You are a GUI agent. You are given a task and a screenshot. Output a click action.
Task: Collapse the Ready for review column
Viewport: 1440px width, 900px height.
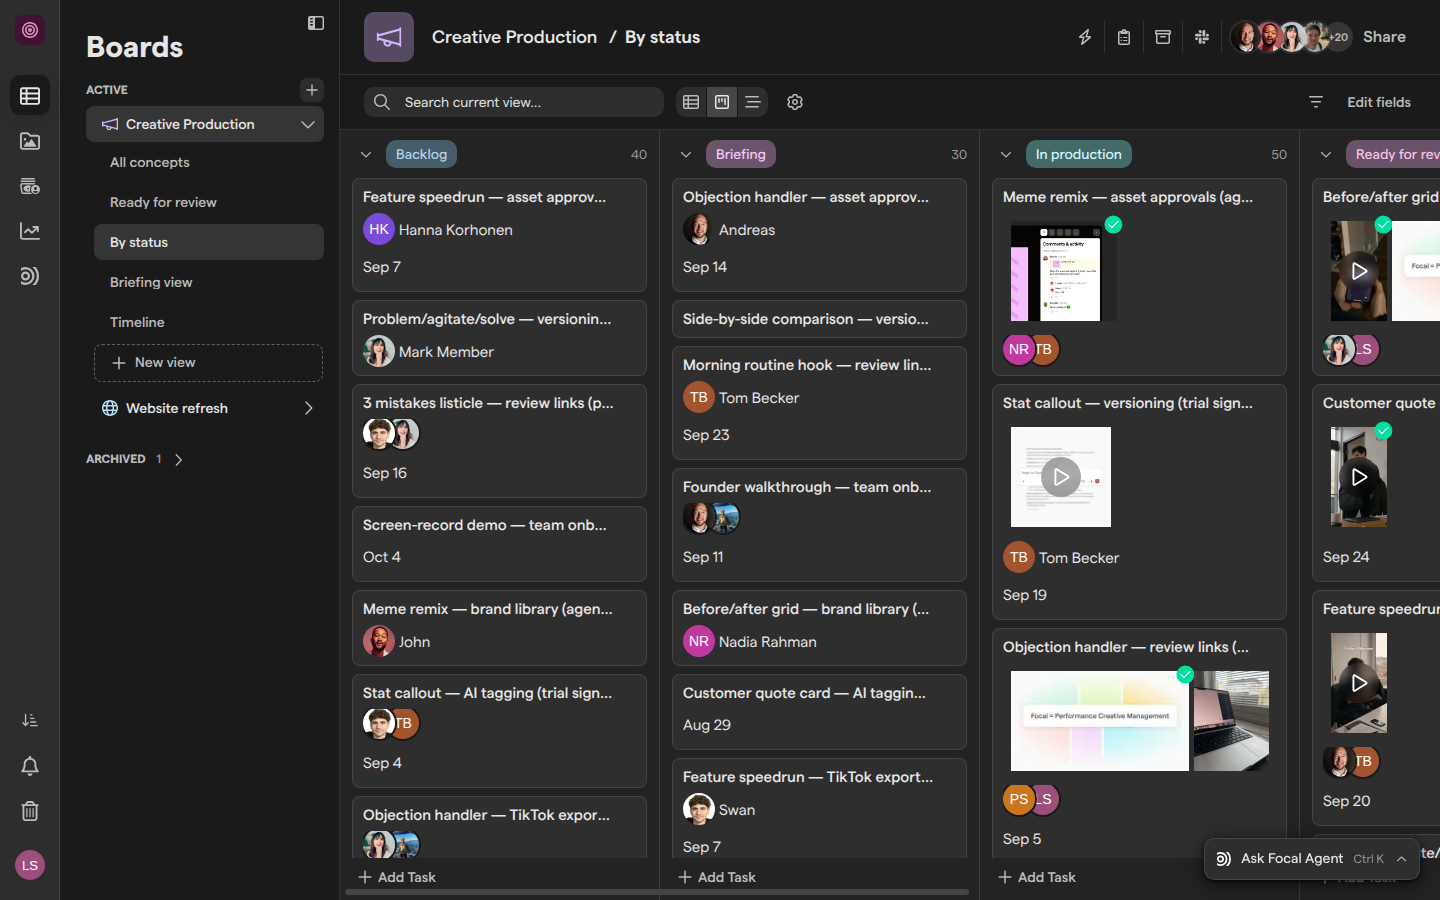[1326, 154]
